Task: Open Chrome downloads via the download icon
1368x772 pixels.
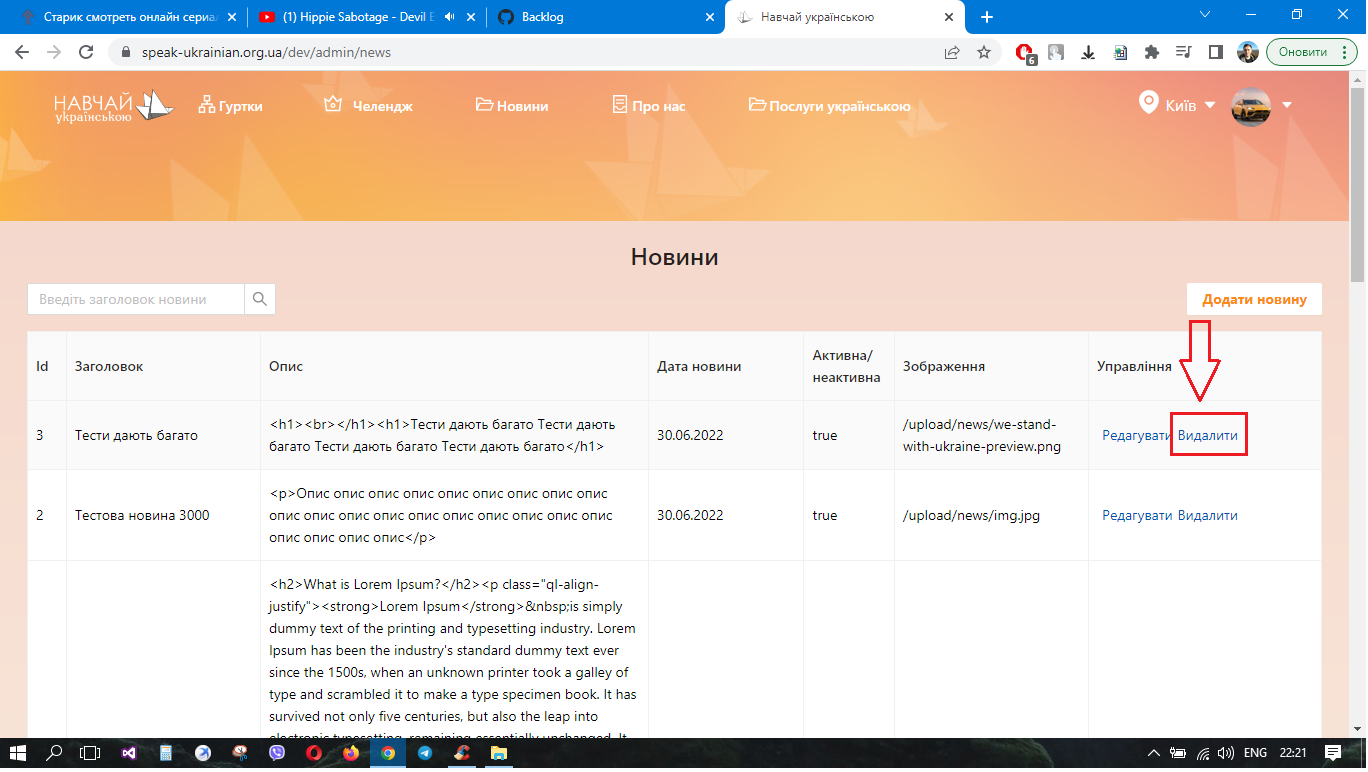Action: (1087, 51)
